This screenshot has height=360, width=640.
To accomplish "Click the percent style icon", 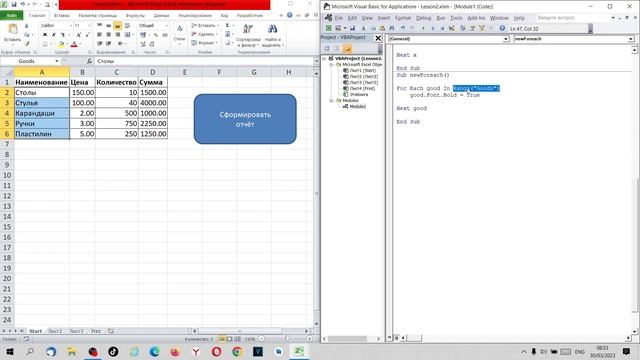I will point(156,35).
